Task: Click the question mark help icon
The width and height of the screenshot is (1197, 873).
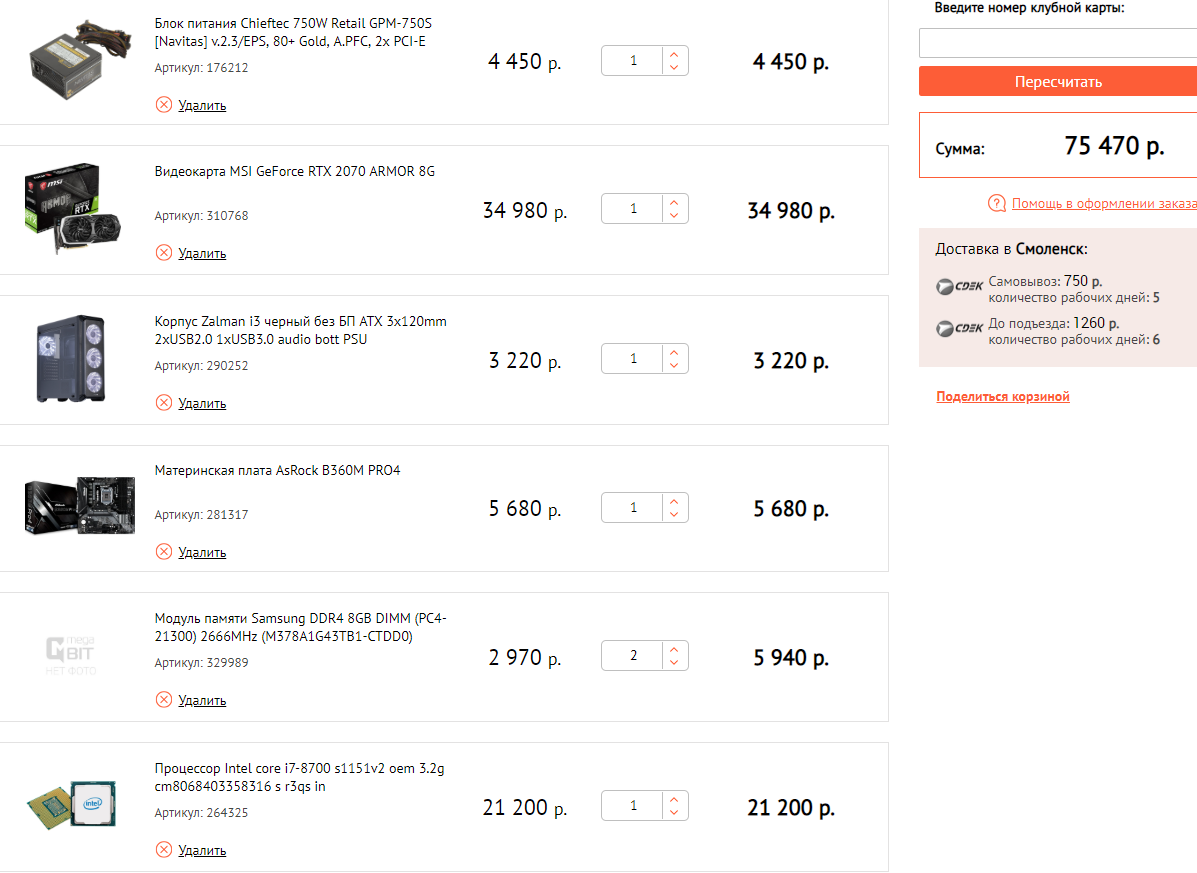Action: [x=996, y=204]
